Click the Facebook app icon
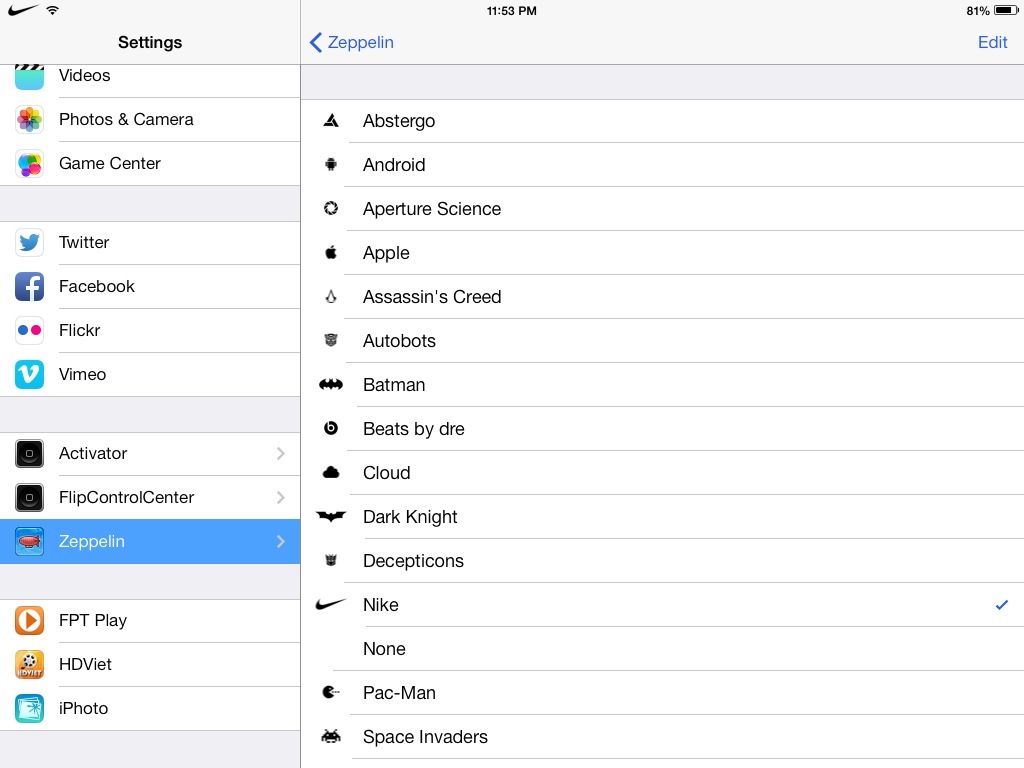This screenshot has height=768, width=1024. [29, 286]
